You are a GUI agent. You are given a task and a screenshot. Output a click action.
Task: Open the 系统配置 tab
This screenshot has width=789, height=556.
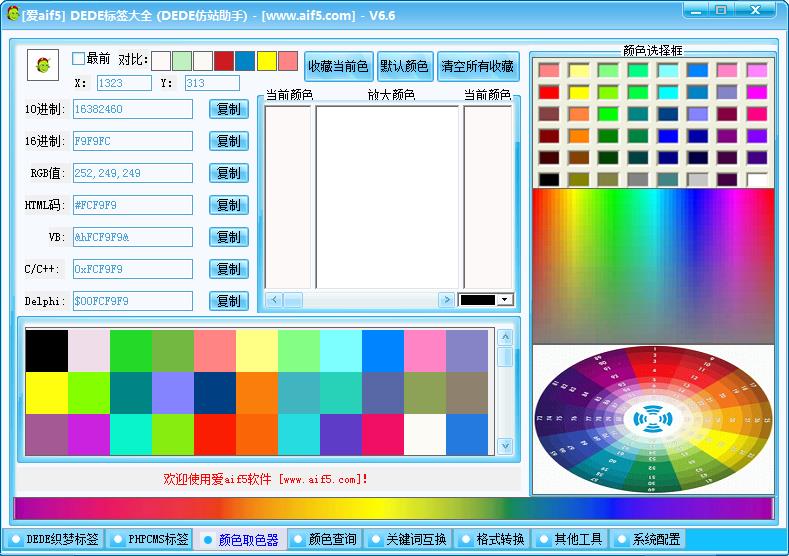pos(648,539)
